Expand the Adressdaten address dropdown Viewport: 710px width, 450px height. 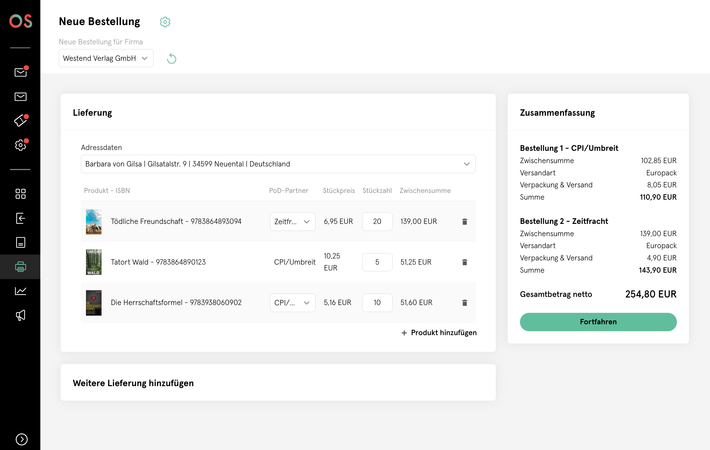(278, 164)
